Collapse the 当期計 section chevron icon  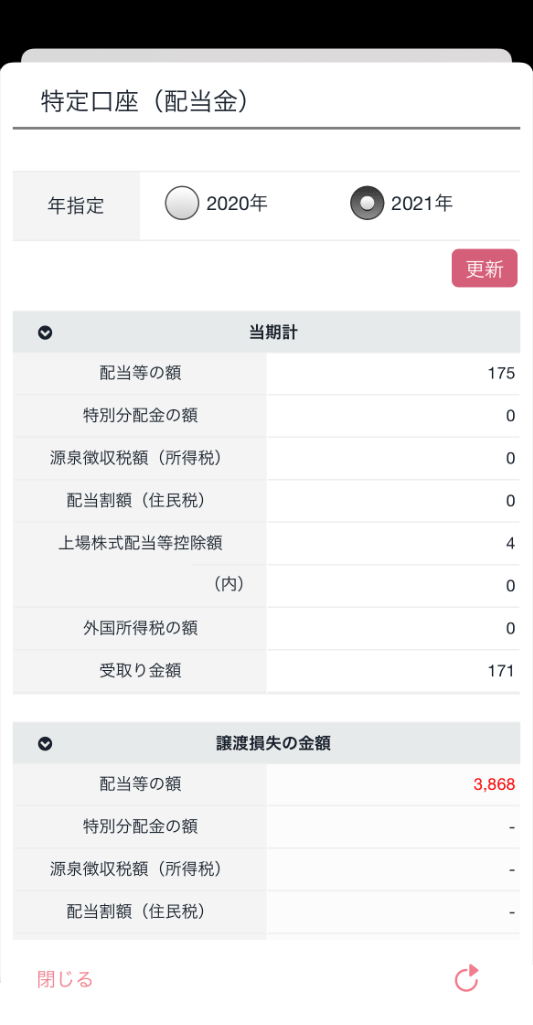[x=45, y=333]
